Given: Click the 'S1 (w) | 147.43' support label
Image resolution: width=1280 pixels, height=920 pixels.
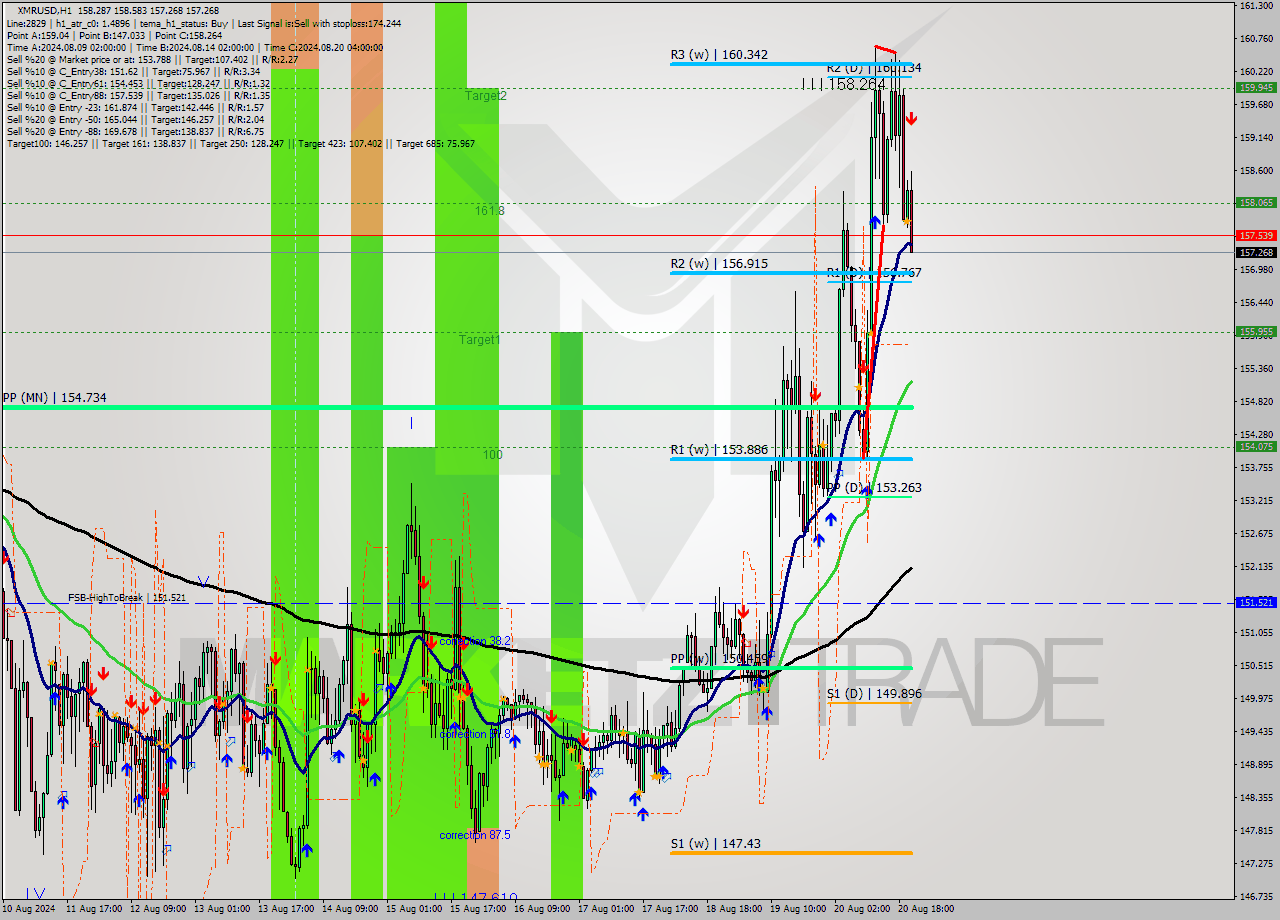Looking at the screenshot, I should point(715,844).
